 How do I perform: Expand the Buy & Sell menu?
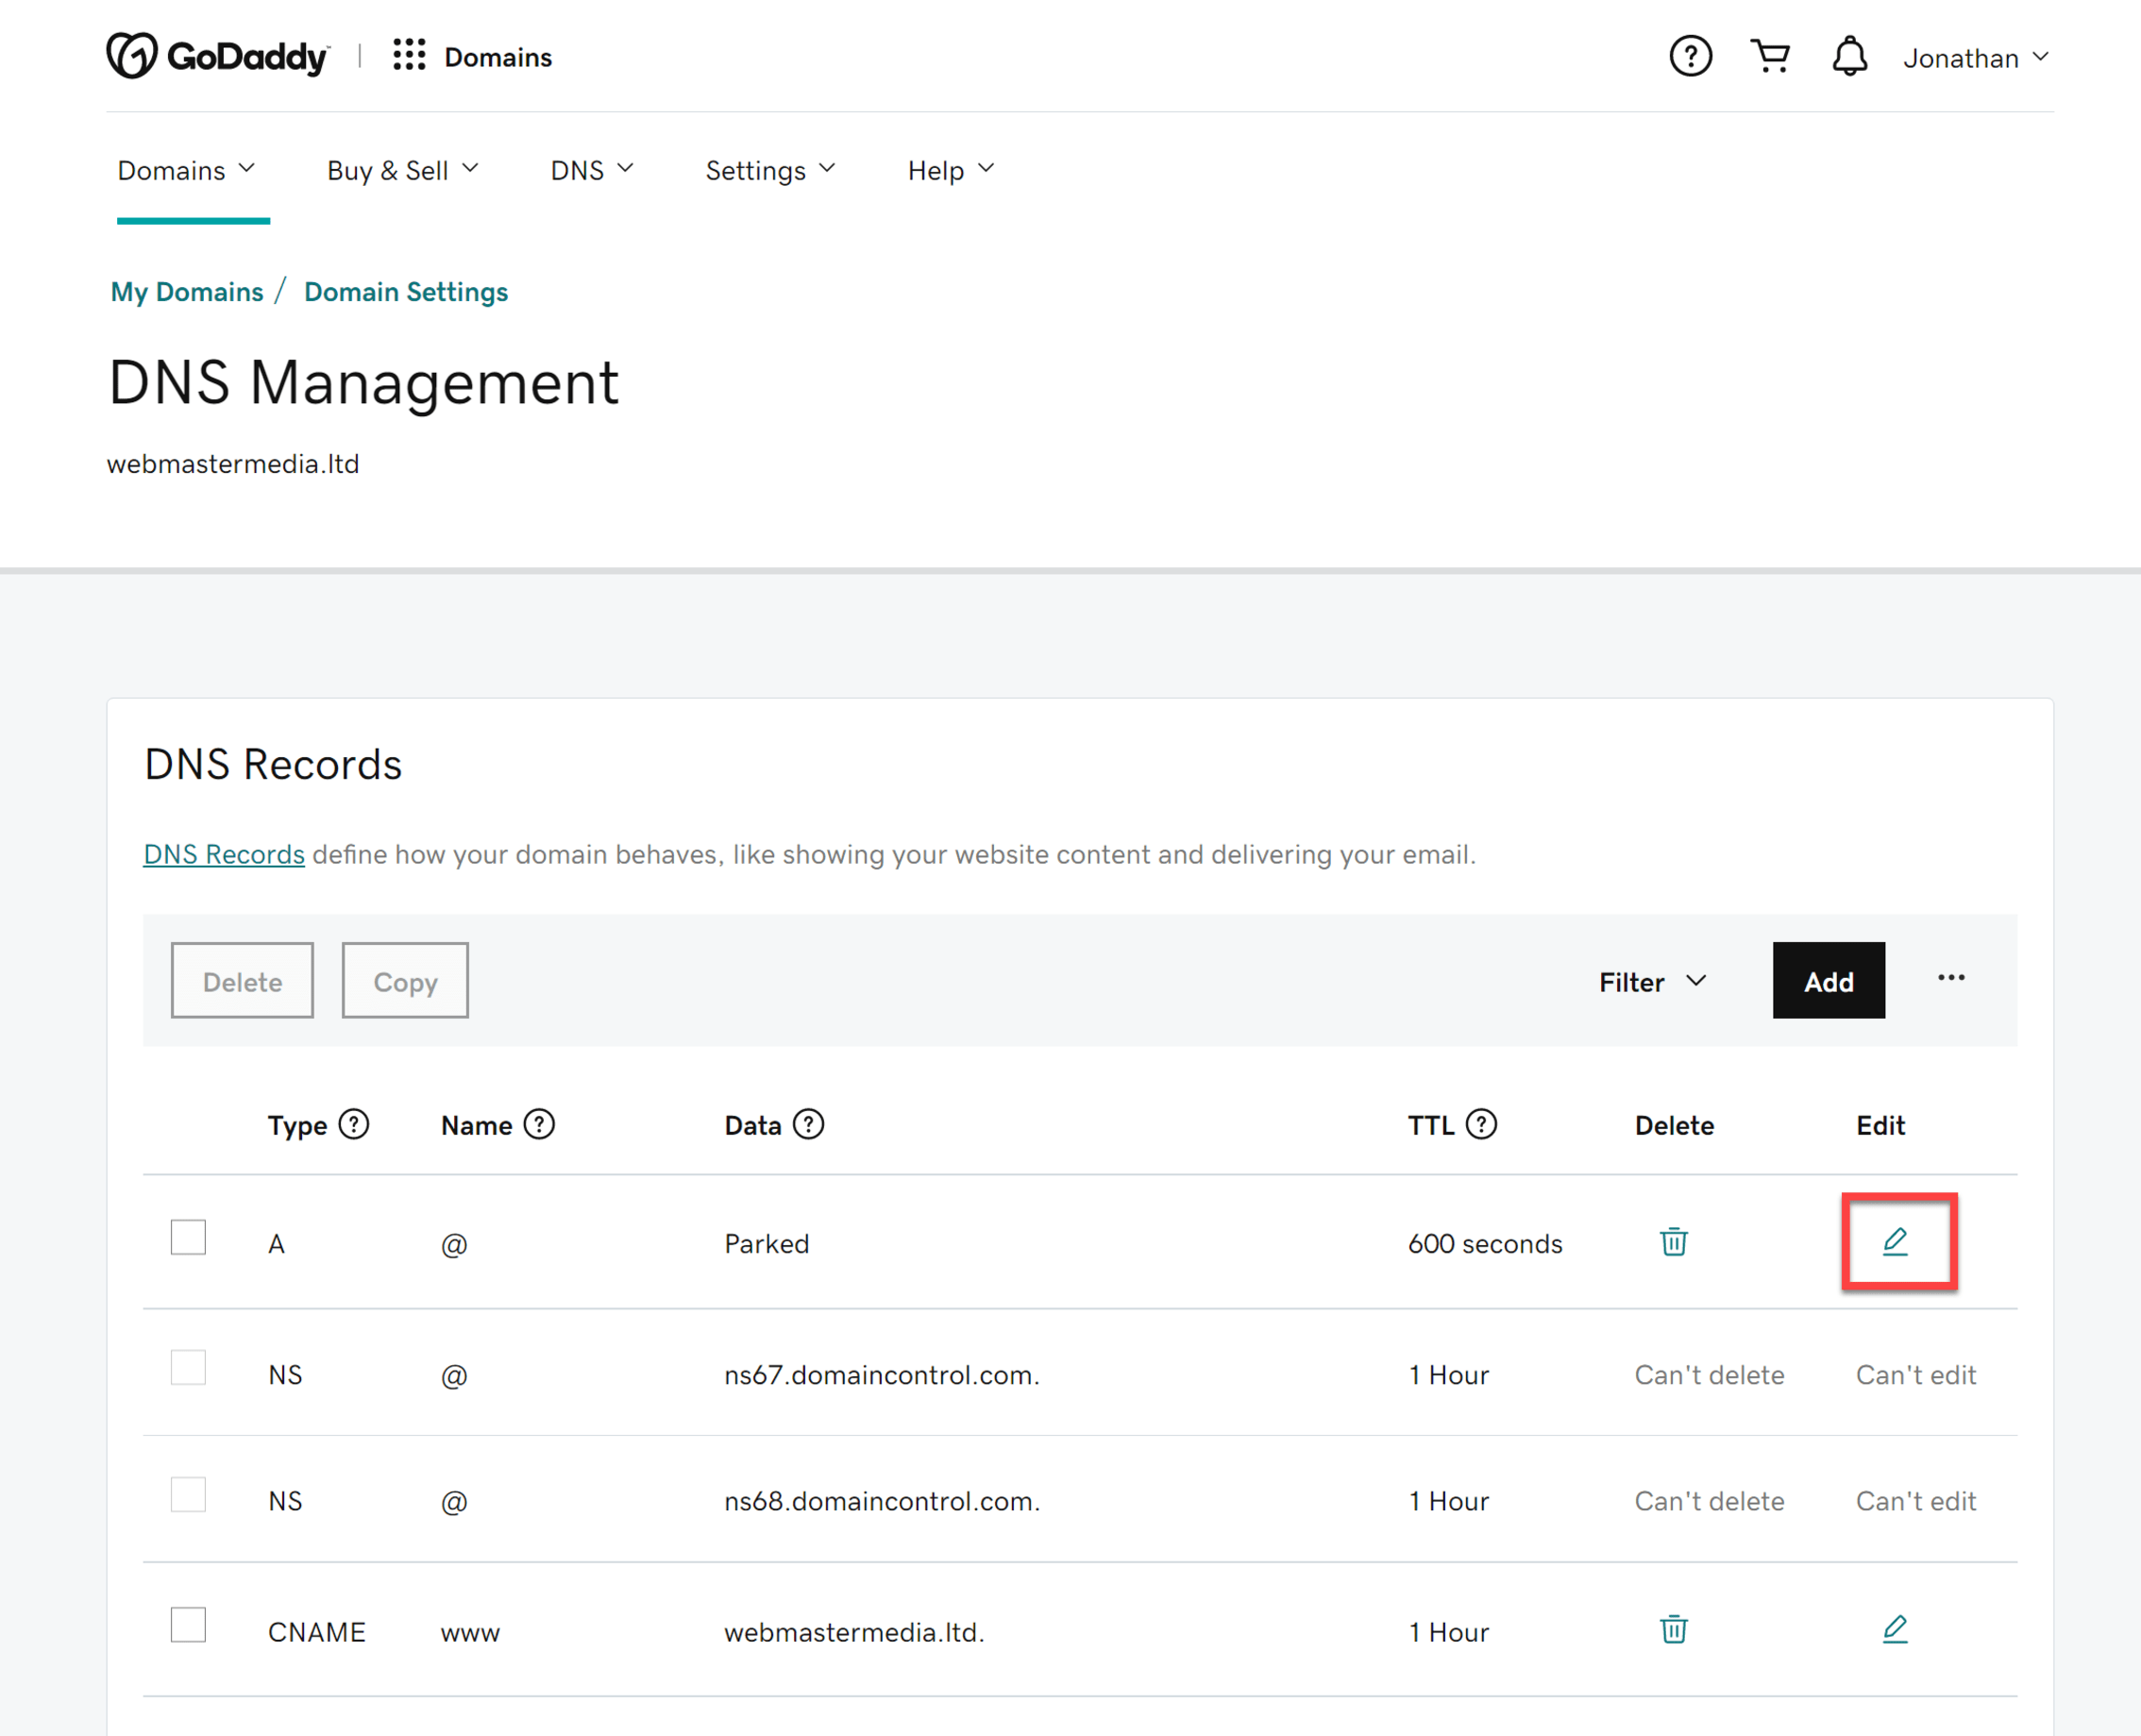403,170
